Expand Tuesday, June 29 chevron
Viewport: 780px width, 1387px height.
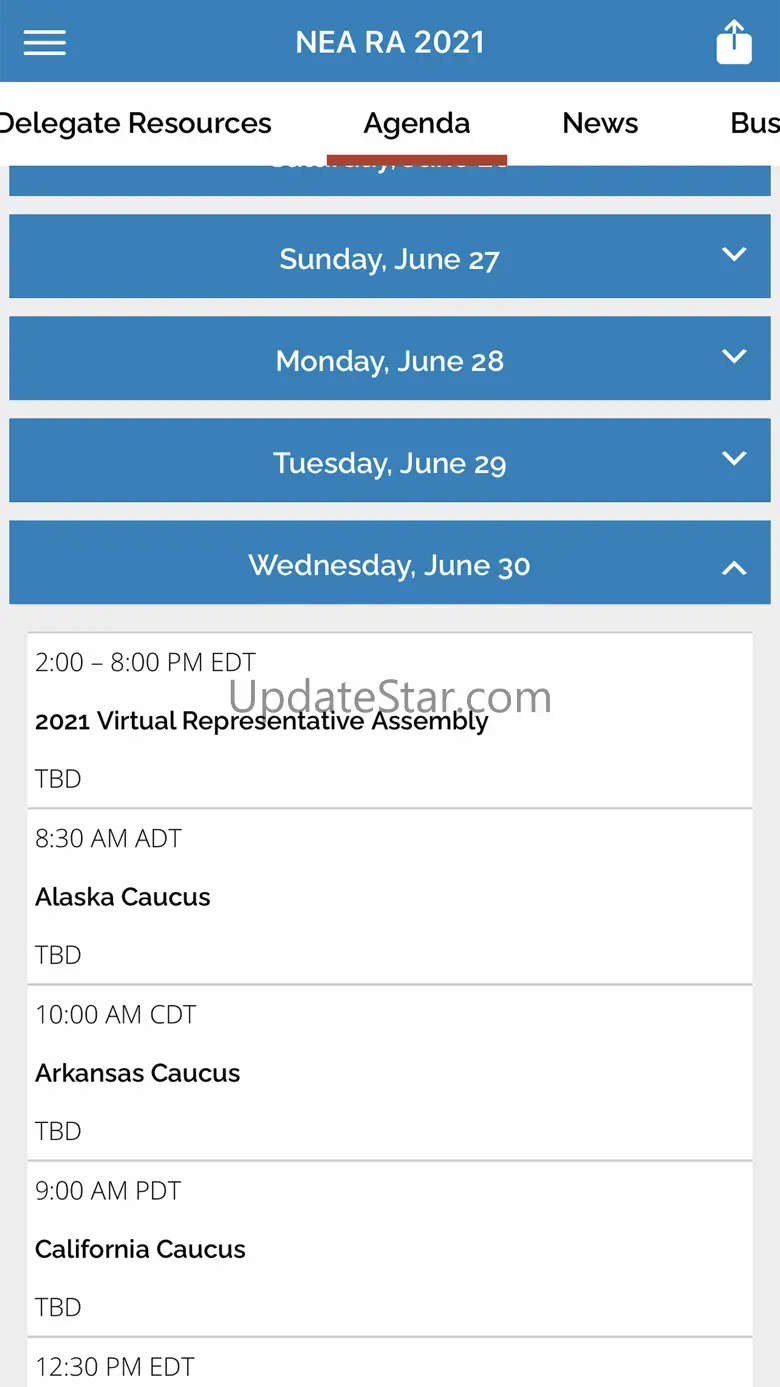(x=734, y=459)
